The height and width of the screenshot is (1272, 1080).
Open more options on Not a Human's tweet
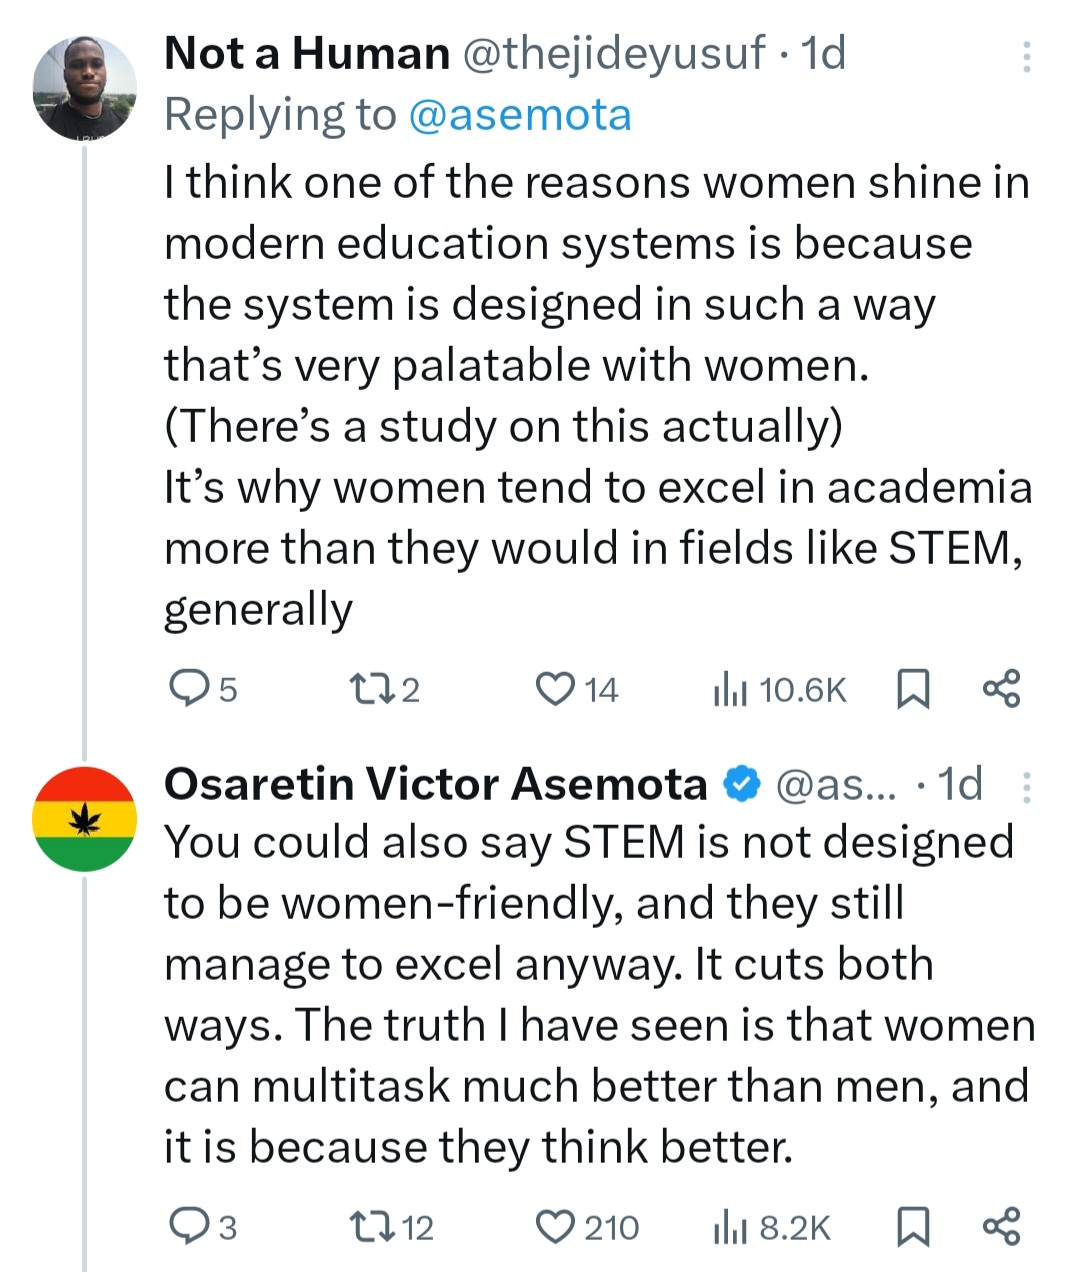click(x=1025, y=57)
